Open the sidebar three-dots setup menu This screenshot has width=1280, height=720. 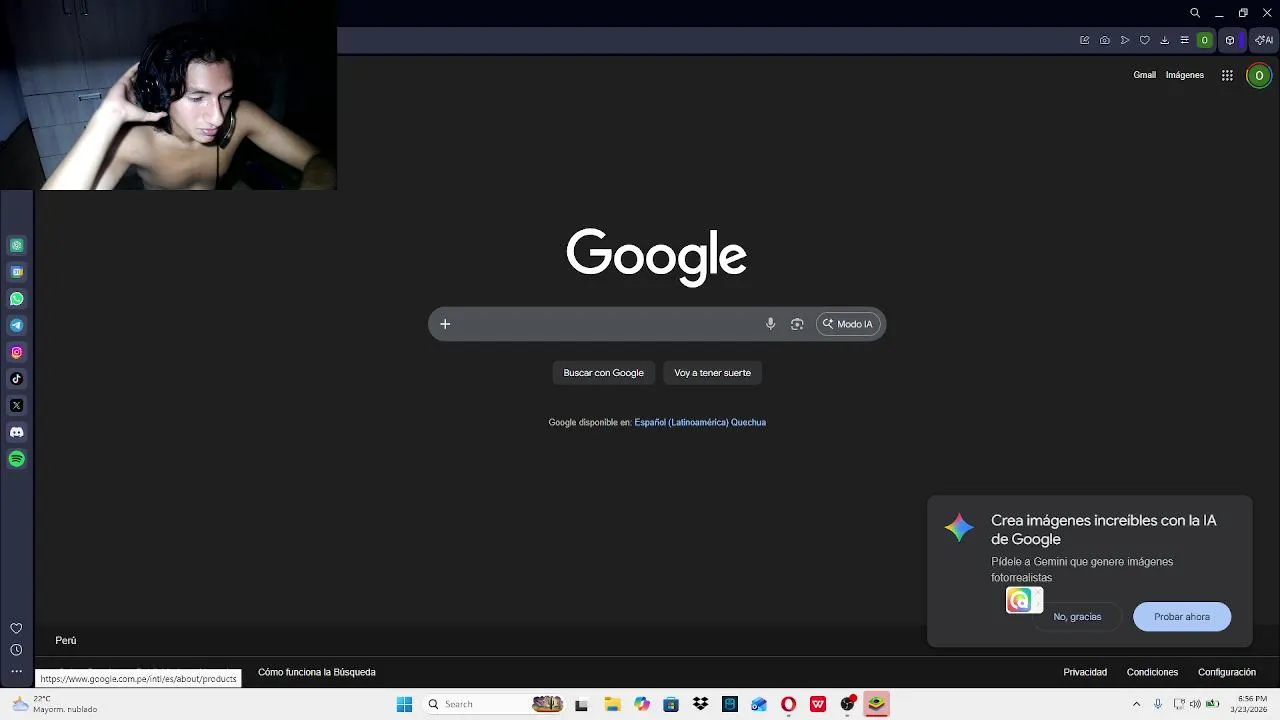16,671
